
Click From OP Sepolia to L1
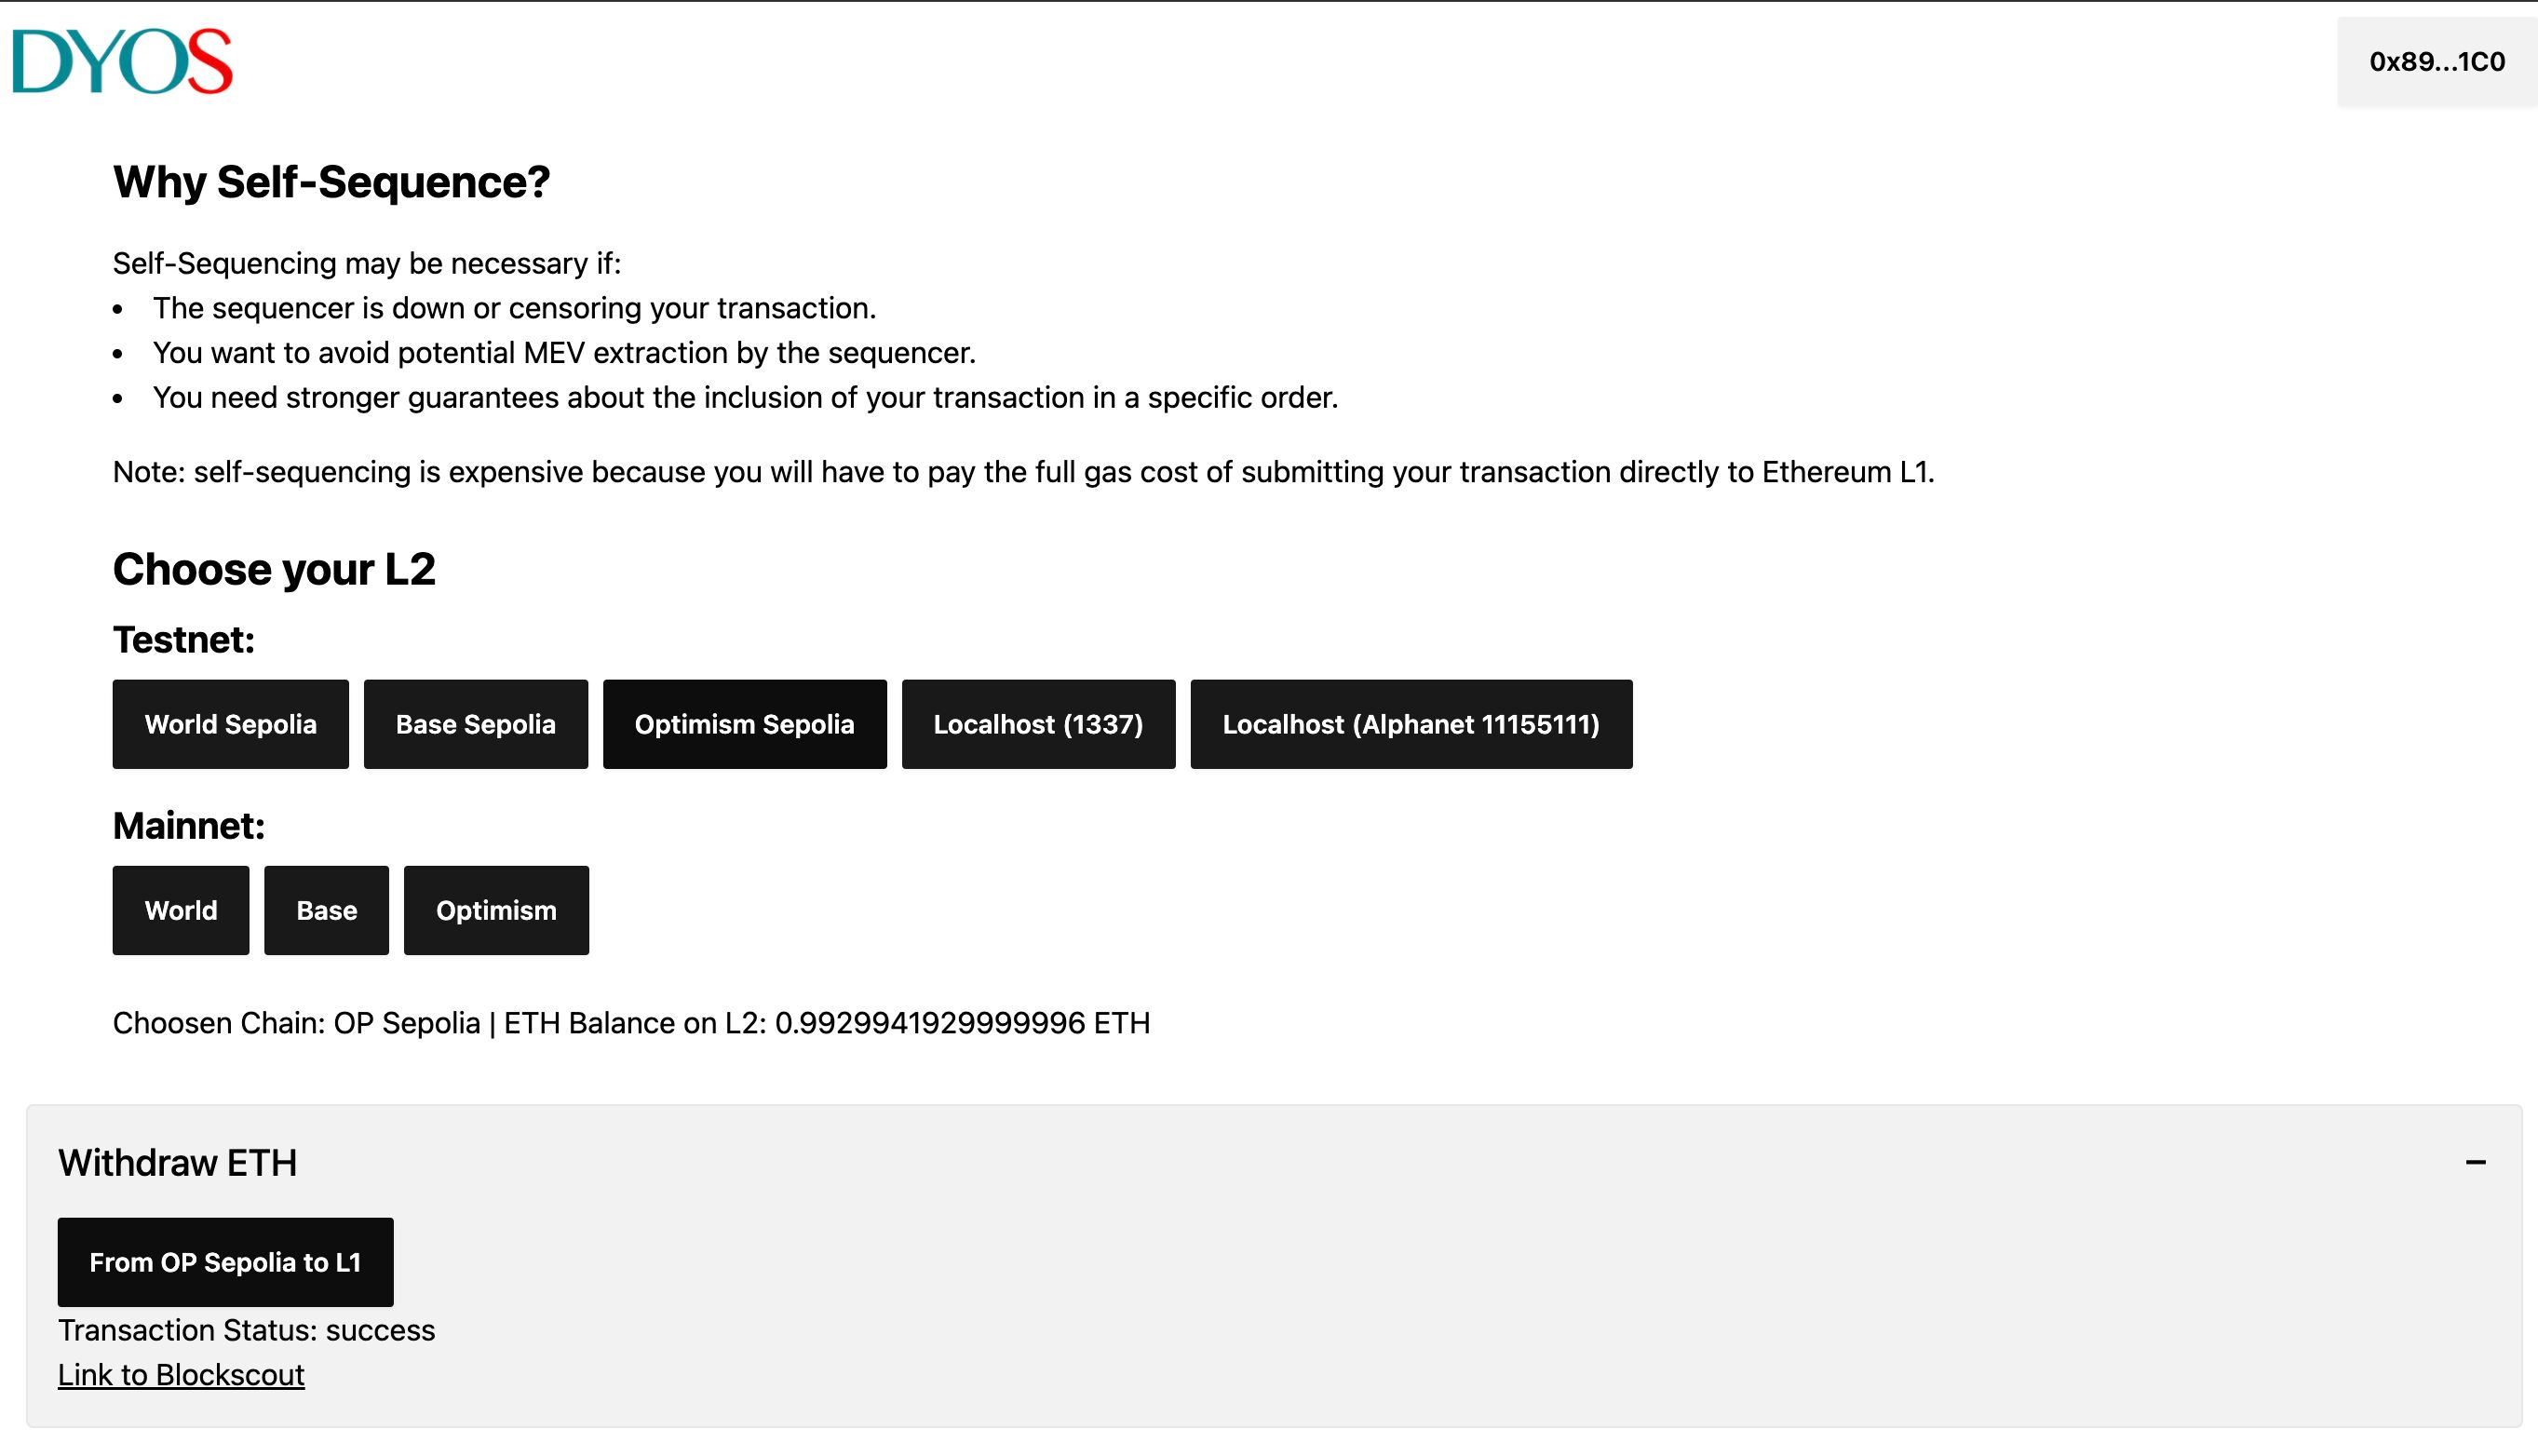pyautogui.click(x=225, y=1262)
